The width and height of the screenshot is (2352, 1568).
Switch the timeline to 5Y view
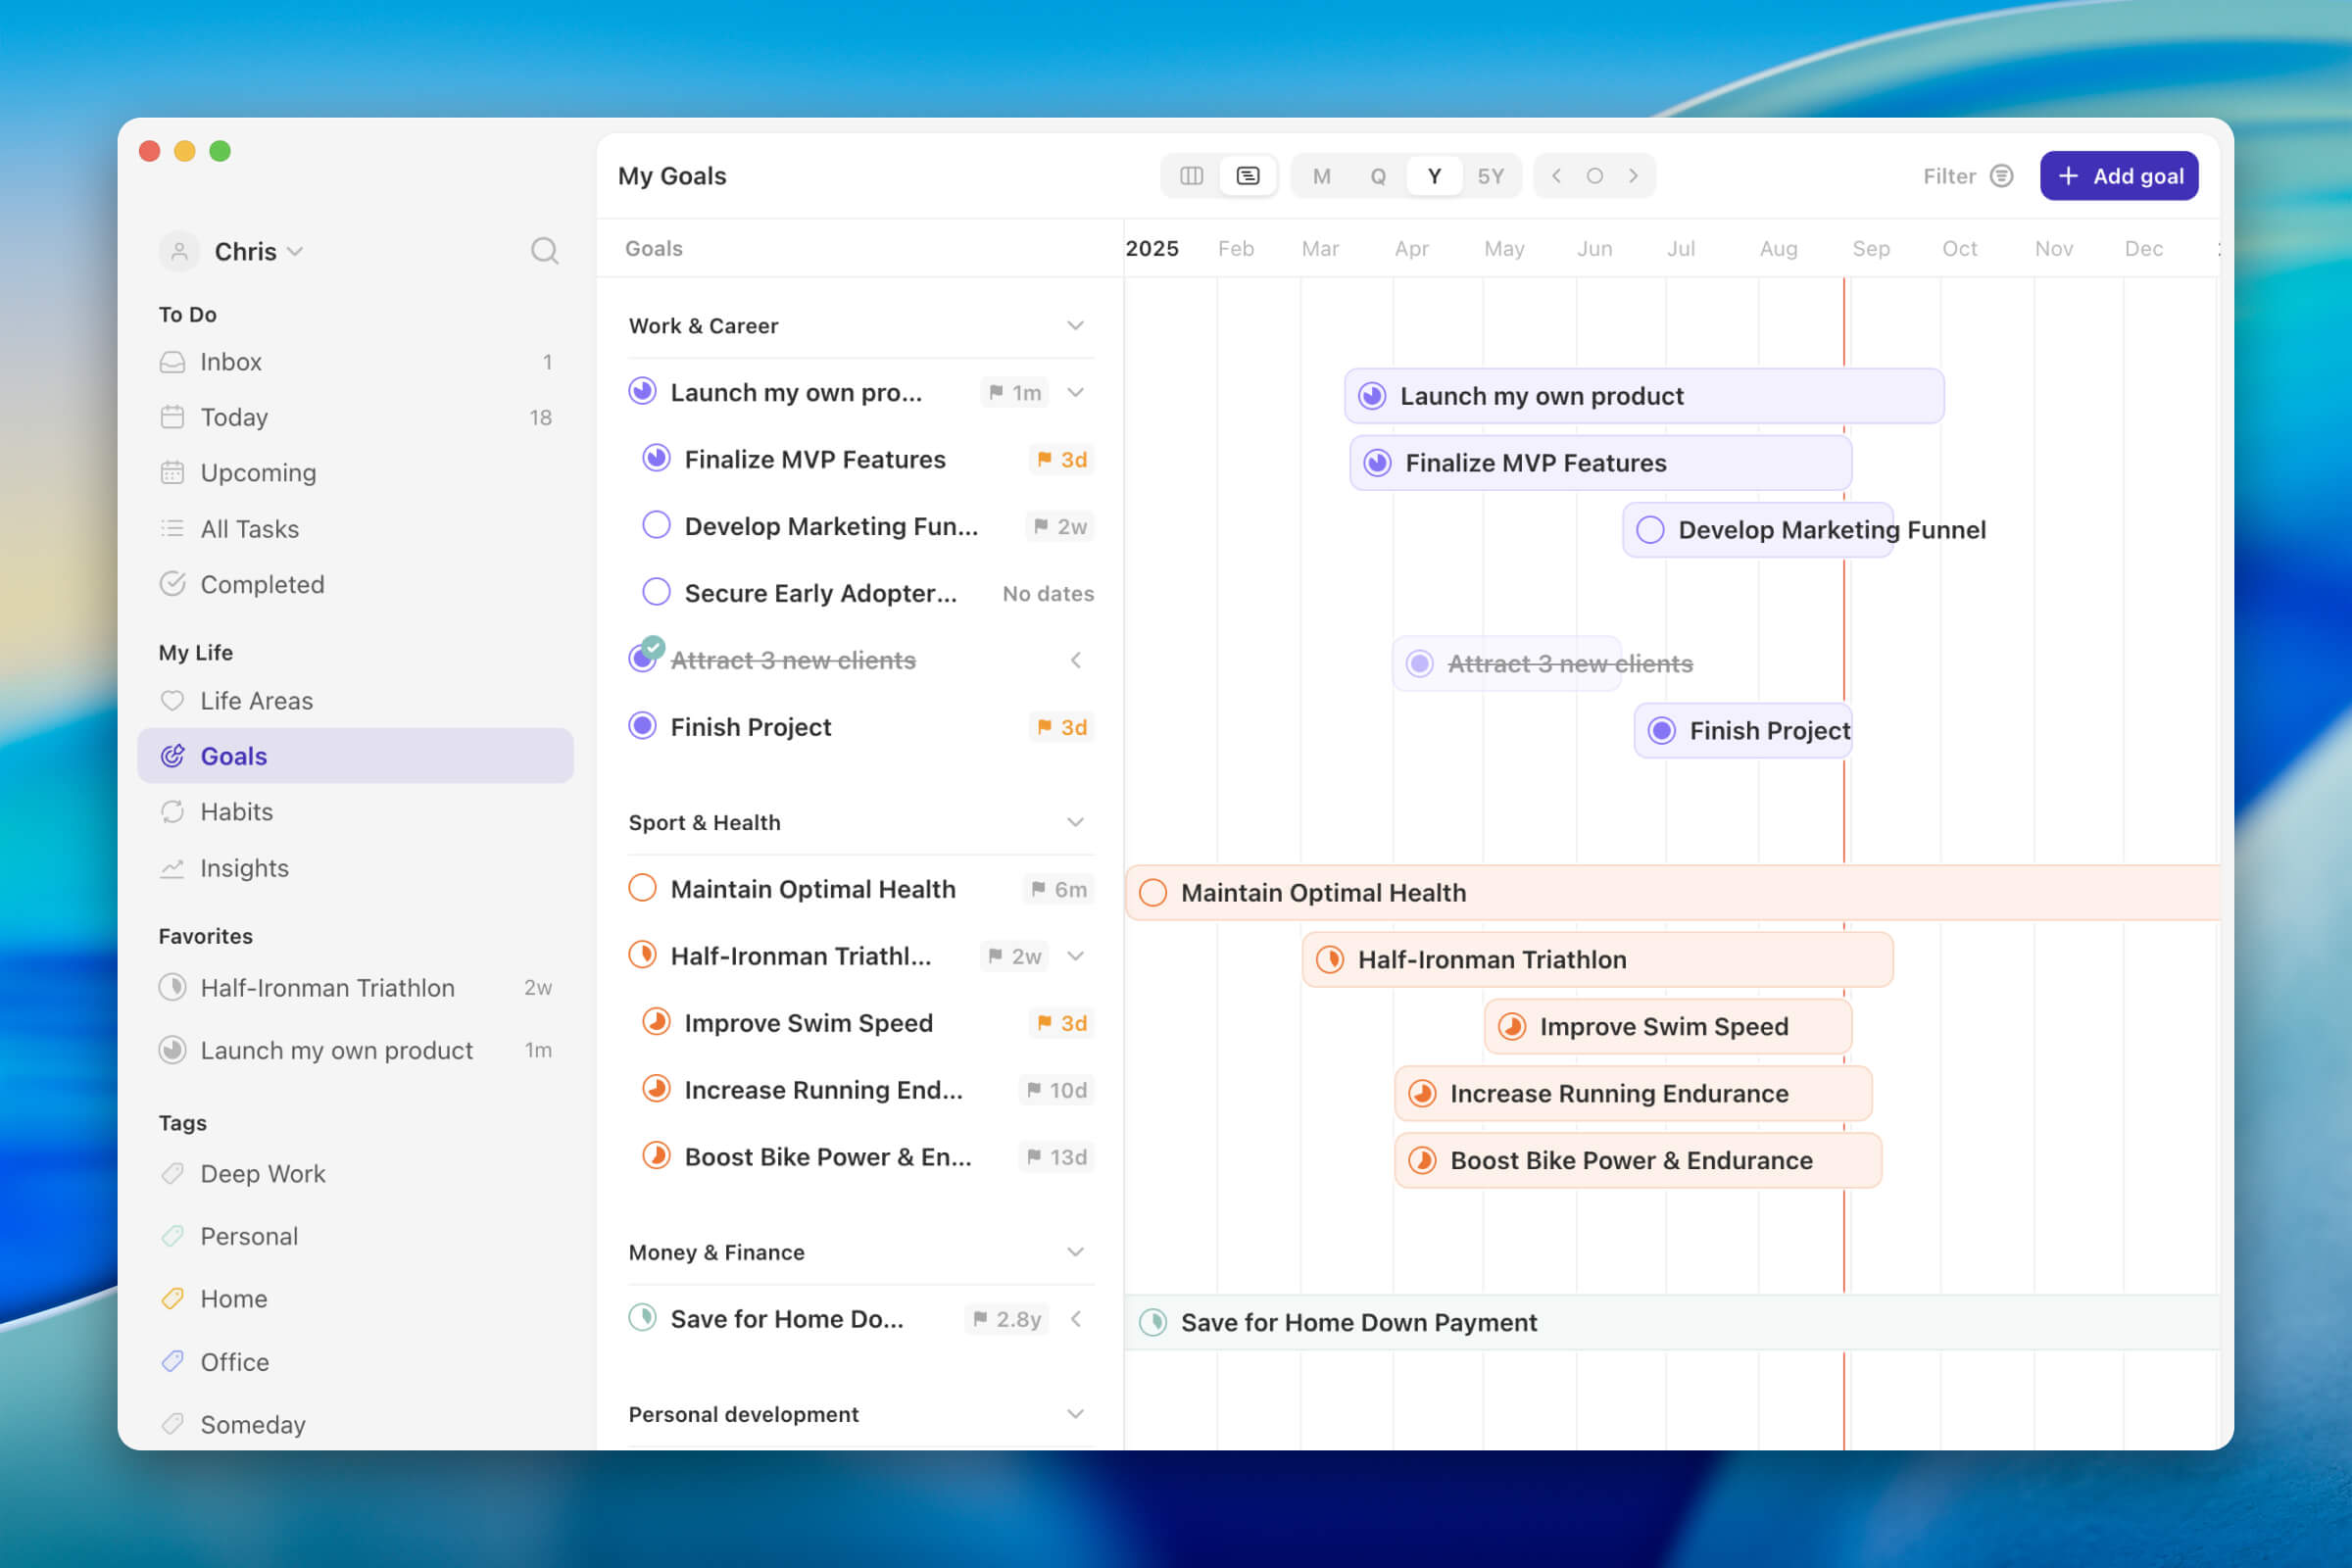(1490, 176)
